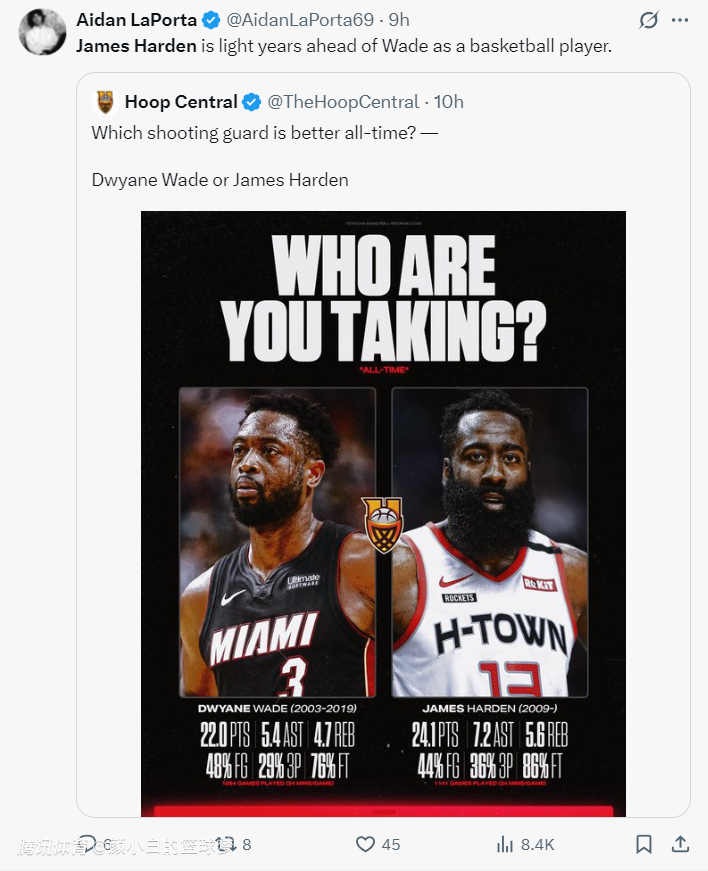Click the 10h quoted tweet timestamp
Image resolution: width=708 pixels, height=871 pixels.
(449, 102)
